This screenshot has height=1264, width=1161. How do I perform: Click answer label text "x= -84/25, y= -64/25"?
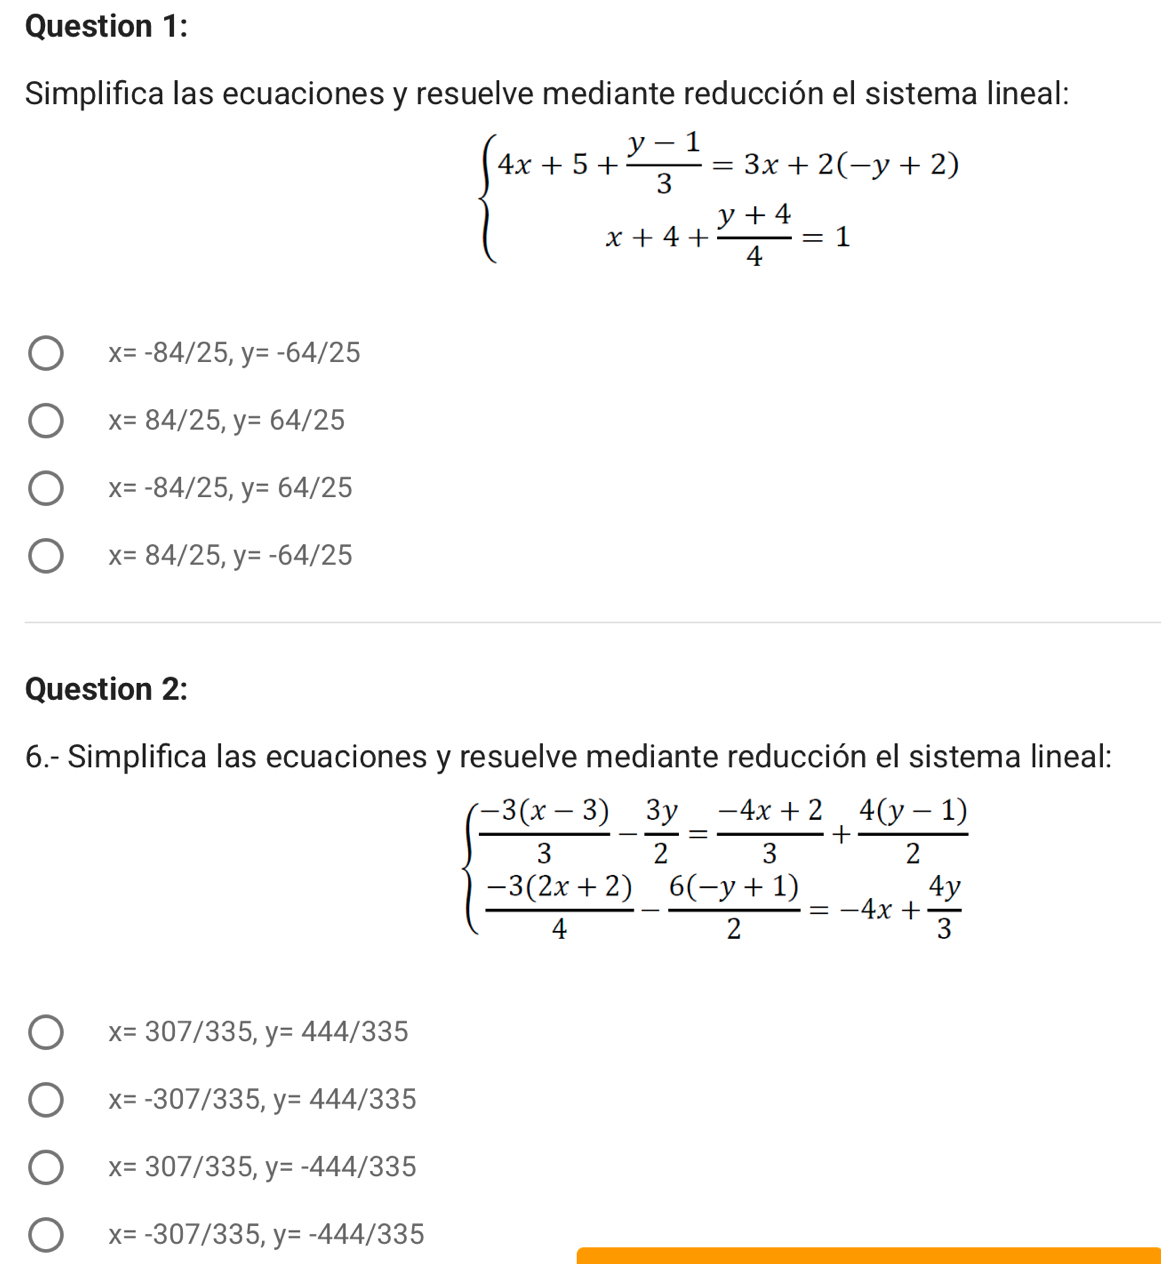pyautogui.click(x=235, y=353)
